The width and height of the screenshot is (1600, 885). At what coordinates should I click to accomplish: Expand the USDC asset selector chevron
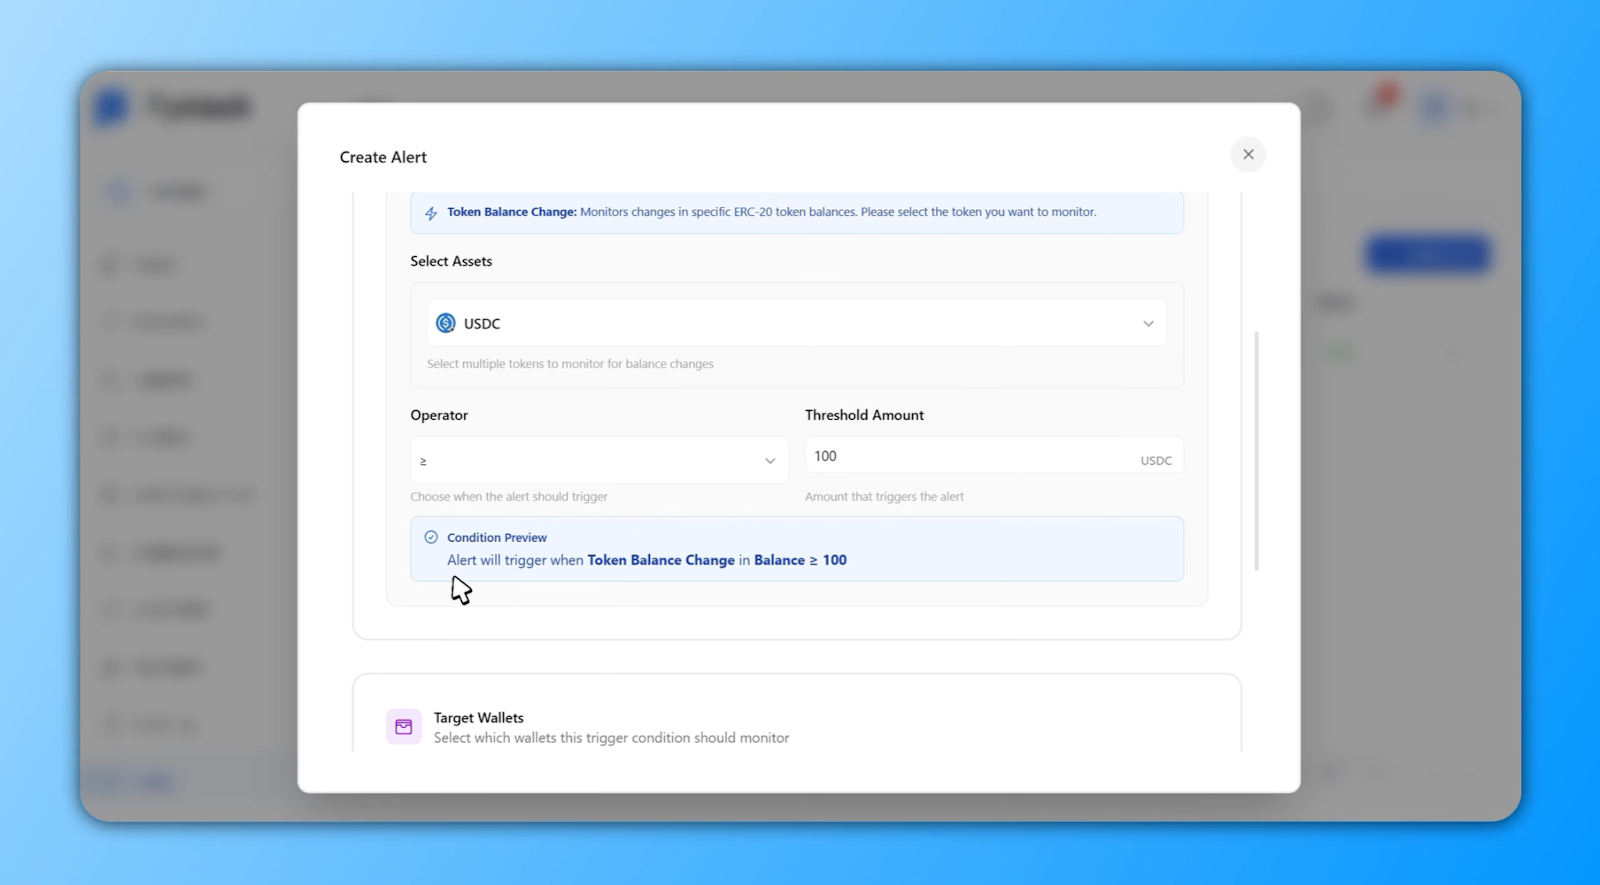click(x=1148, y=324)
